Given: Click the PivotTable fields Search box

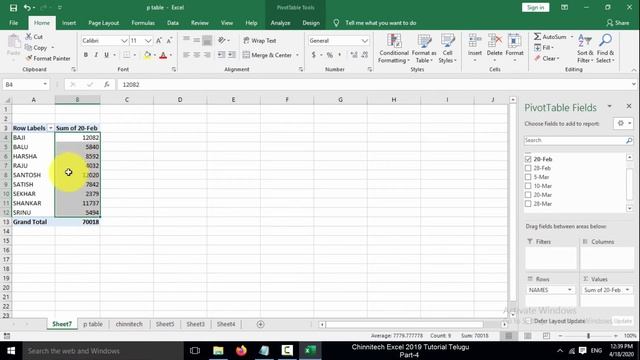Looking at the screenshot, I should tap(574, 140).
